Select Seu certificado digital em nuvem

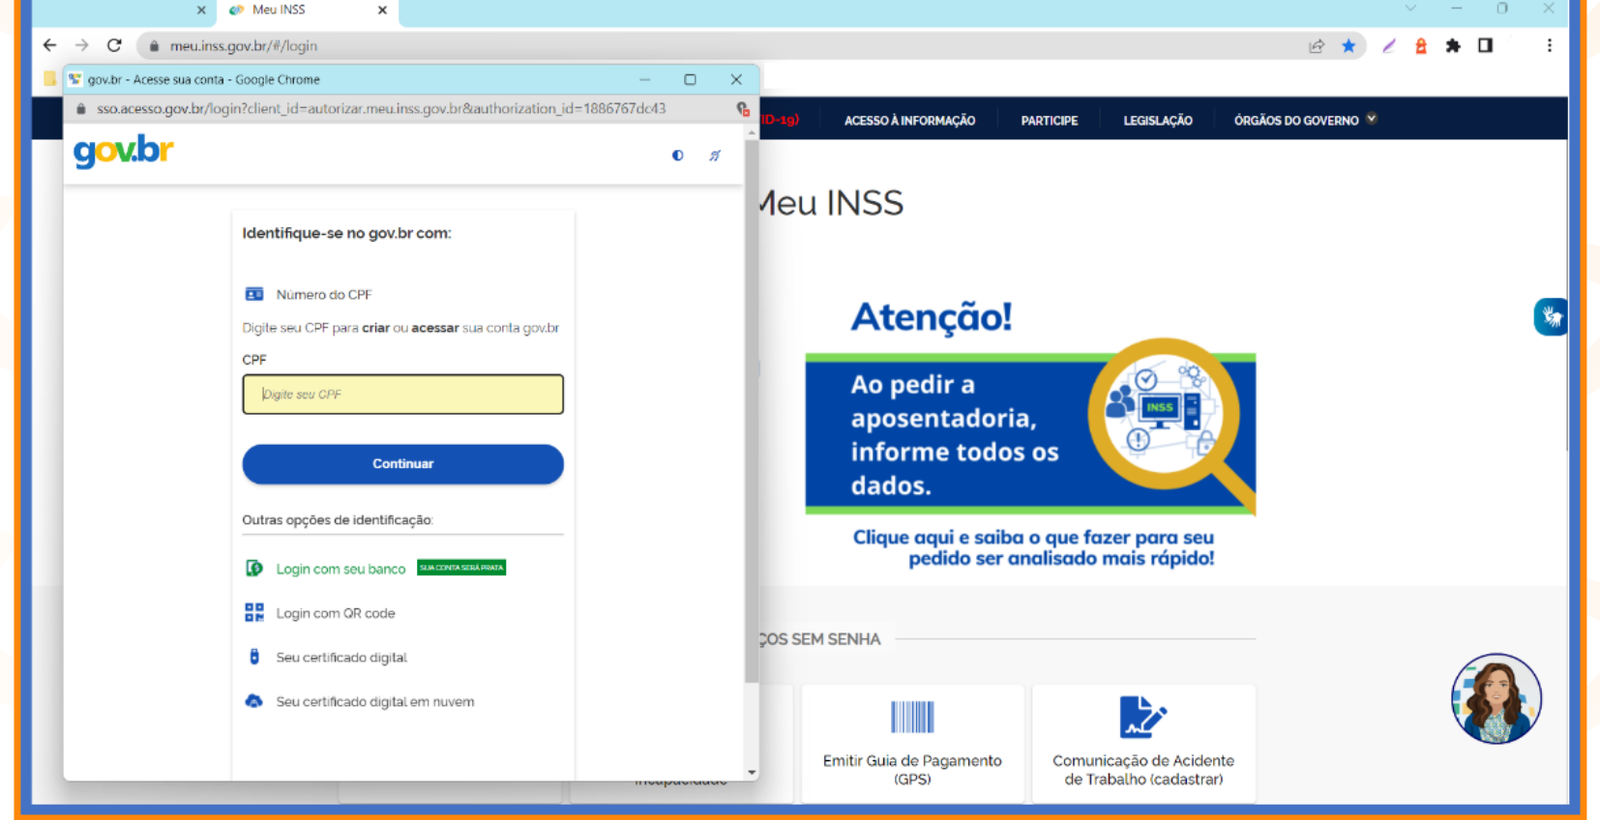pyautogui.click(x=375, y=701)
